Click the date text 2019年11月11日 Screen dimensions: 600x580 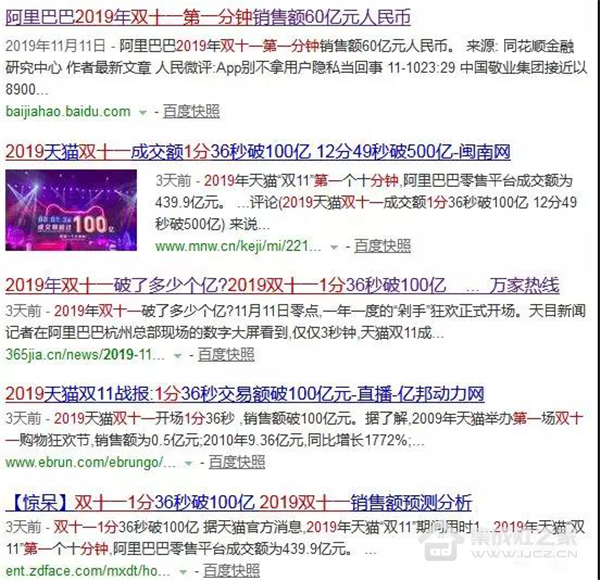click(55, 46)
